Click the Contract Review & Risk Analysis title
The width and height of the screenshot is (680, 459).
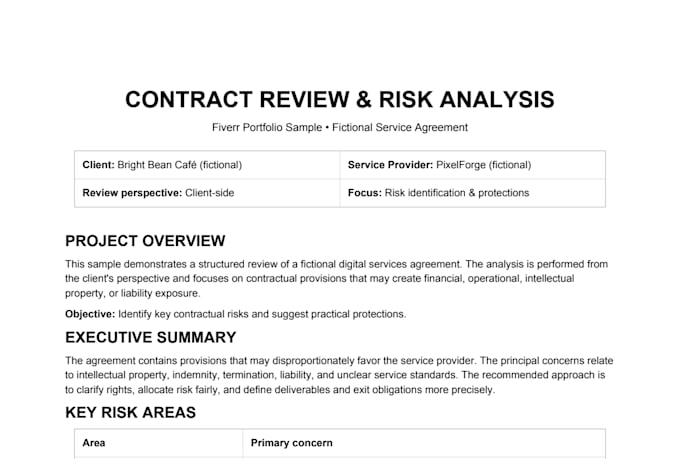point(340,99)
